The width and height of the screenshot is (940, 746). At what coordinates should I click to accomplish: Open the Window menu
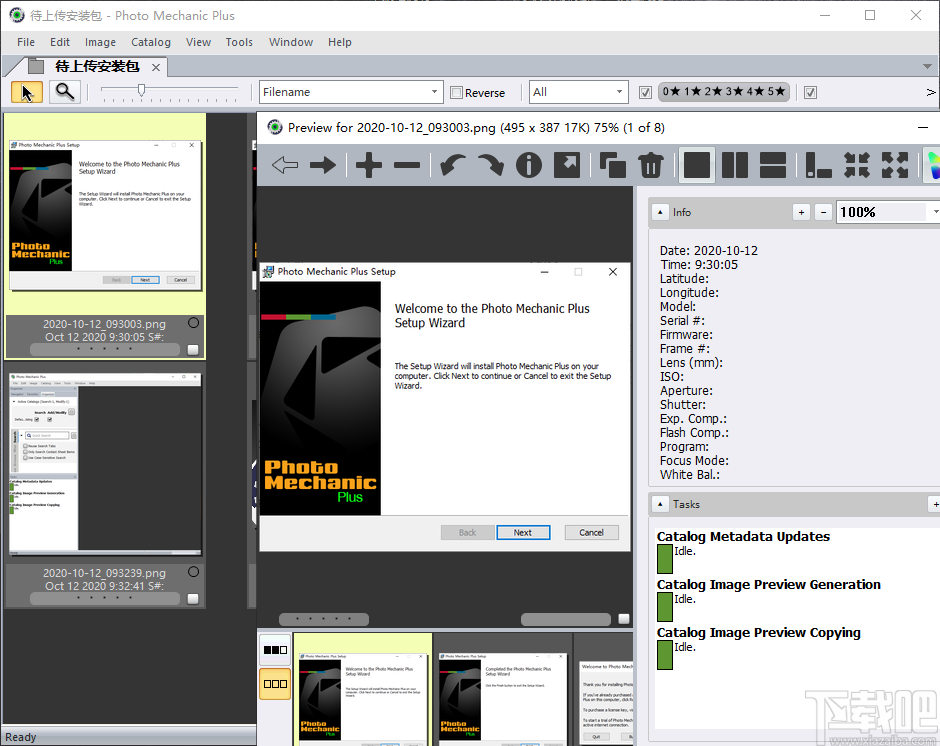(291, 42)
